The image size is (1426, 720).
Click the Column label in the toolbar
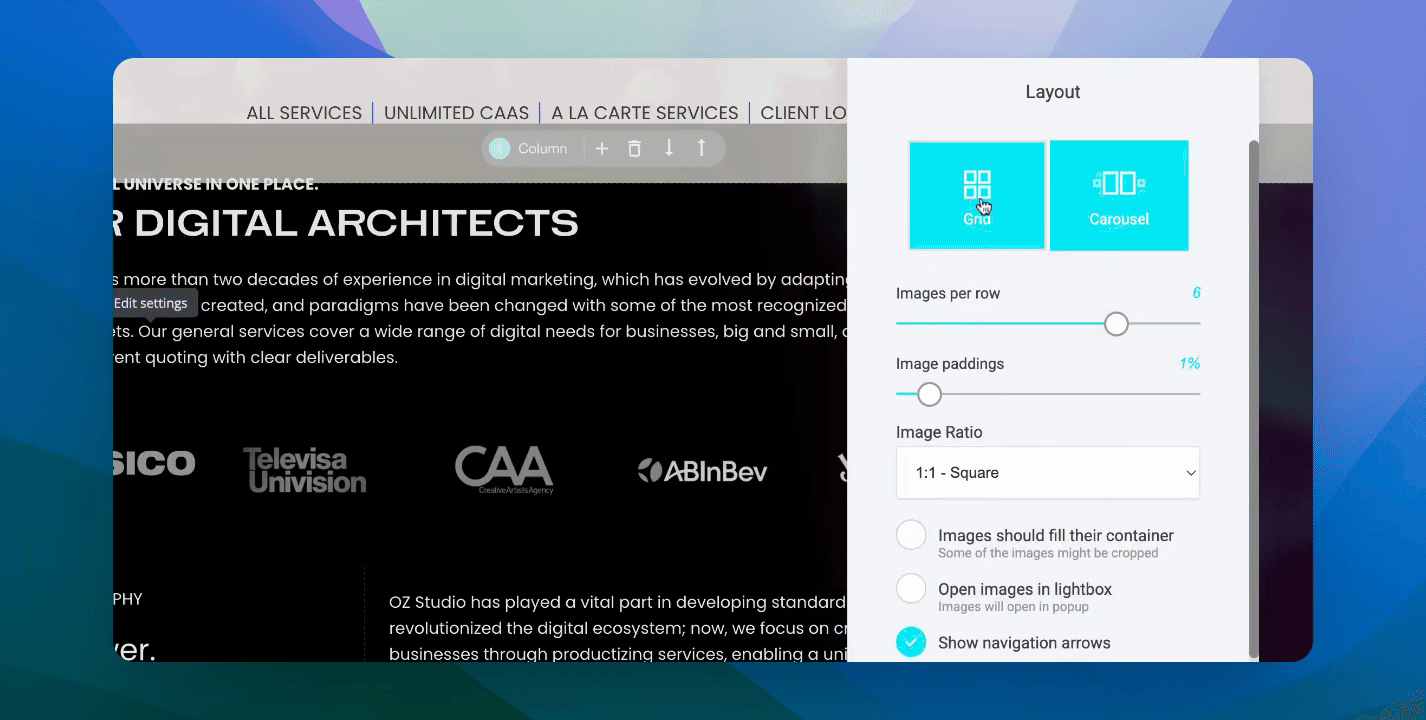tap(543, 149)
